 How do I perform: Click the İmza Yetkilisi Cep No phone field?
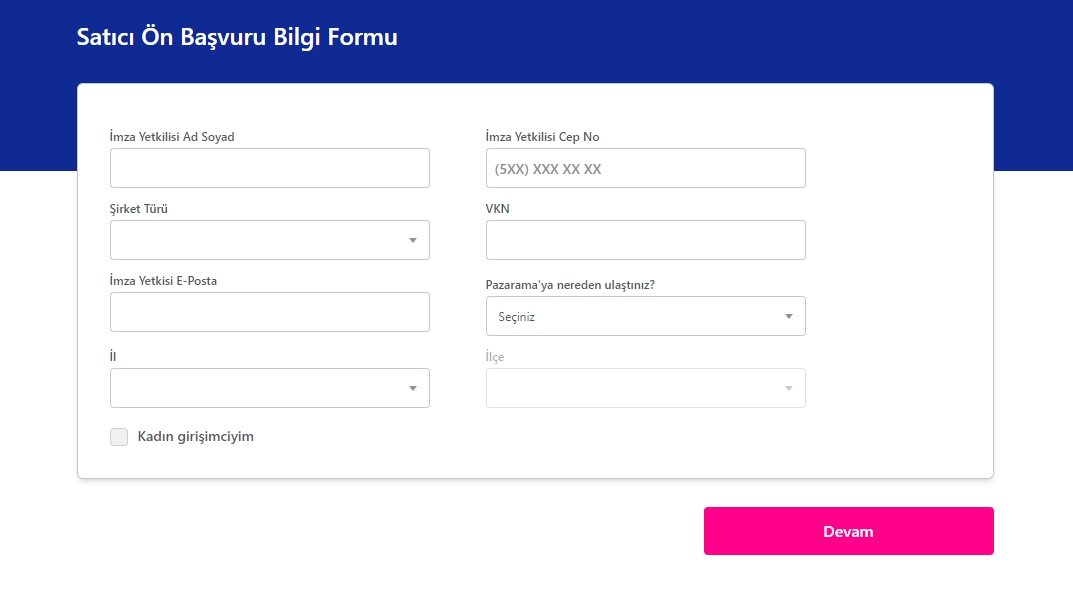point(645,168)
